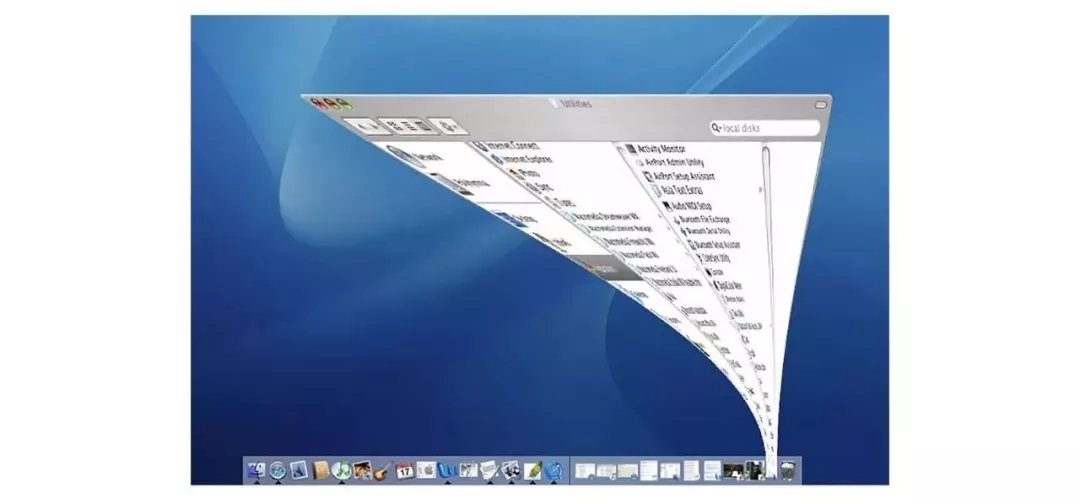Click Finder back/forward navigation button
The width and height of the screenshot is (1080, 504).
coord(368,127)
